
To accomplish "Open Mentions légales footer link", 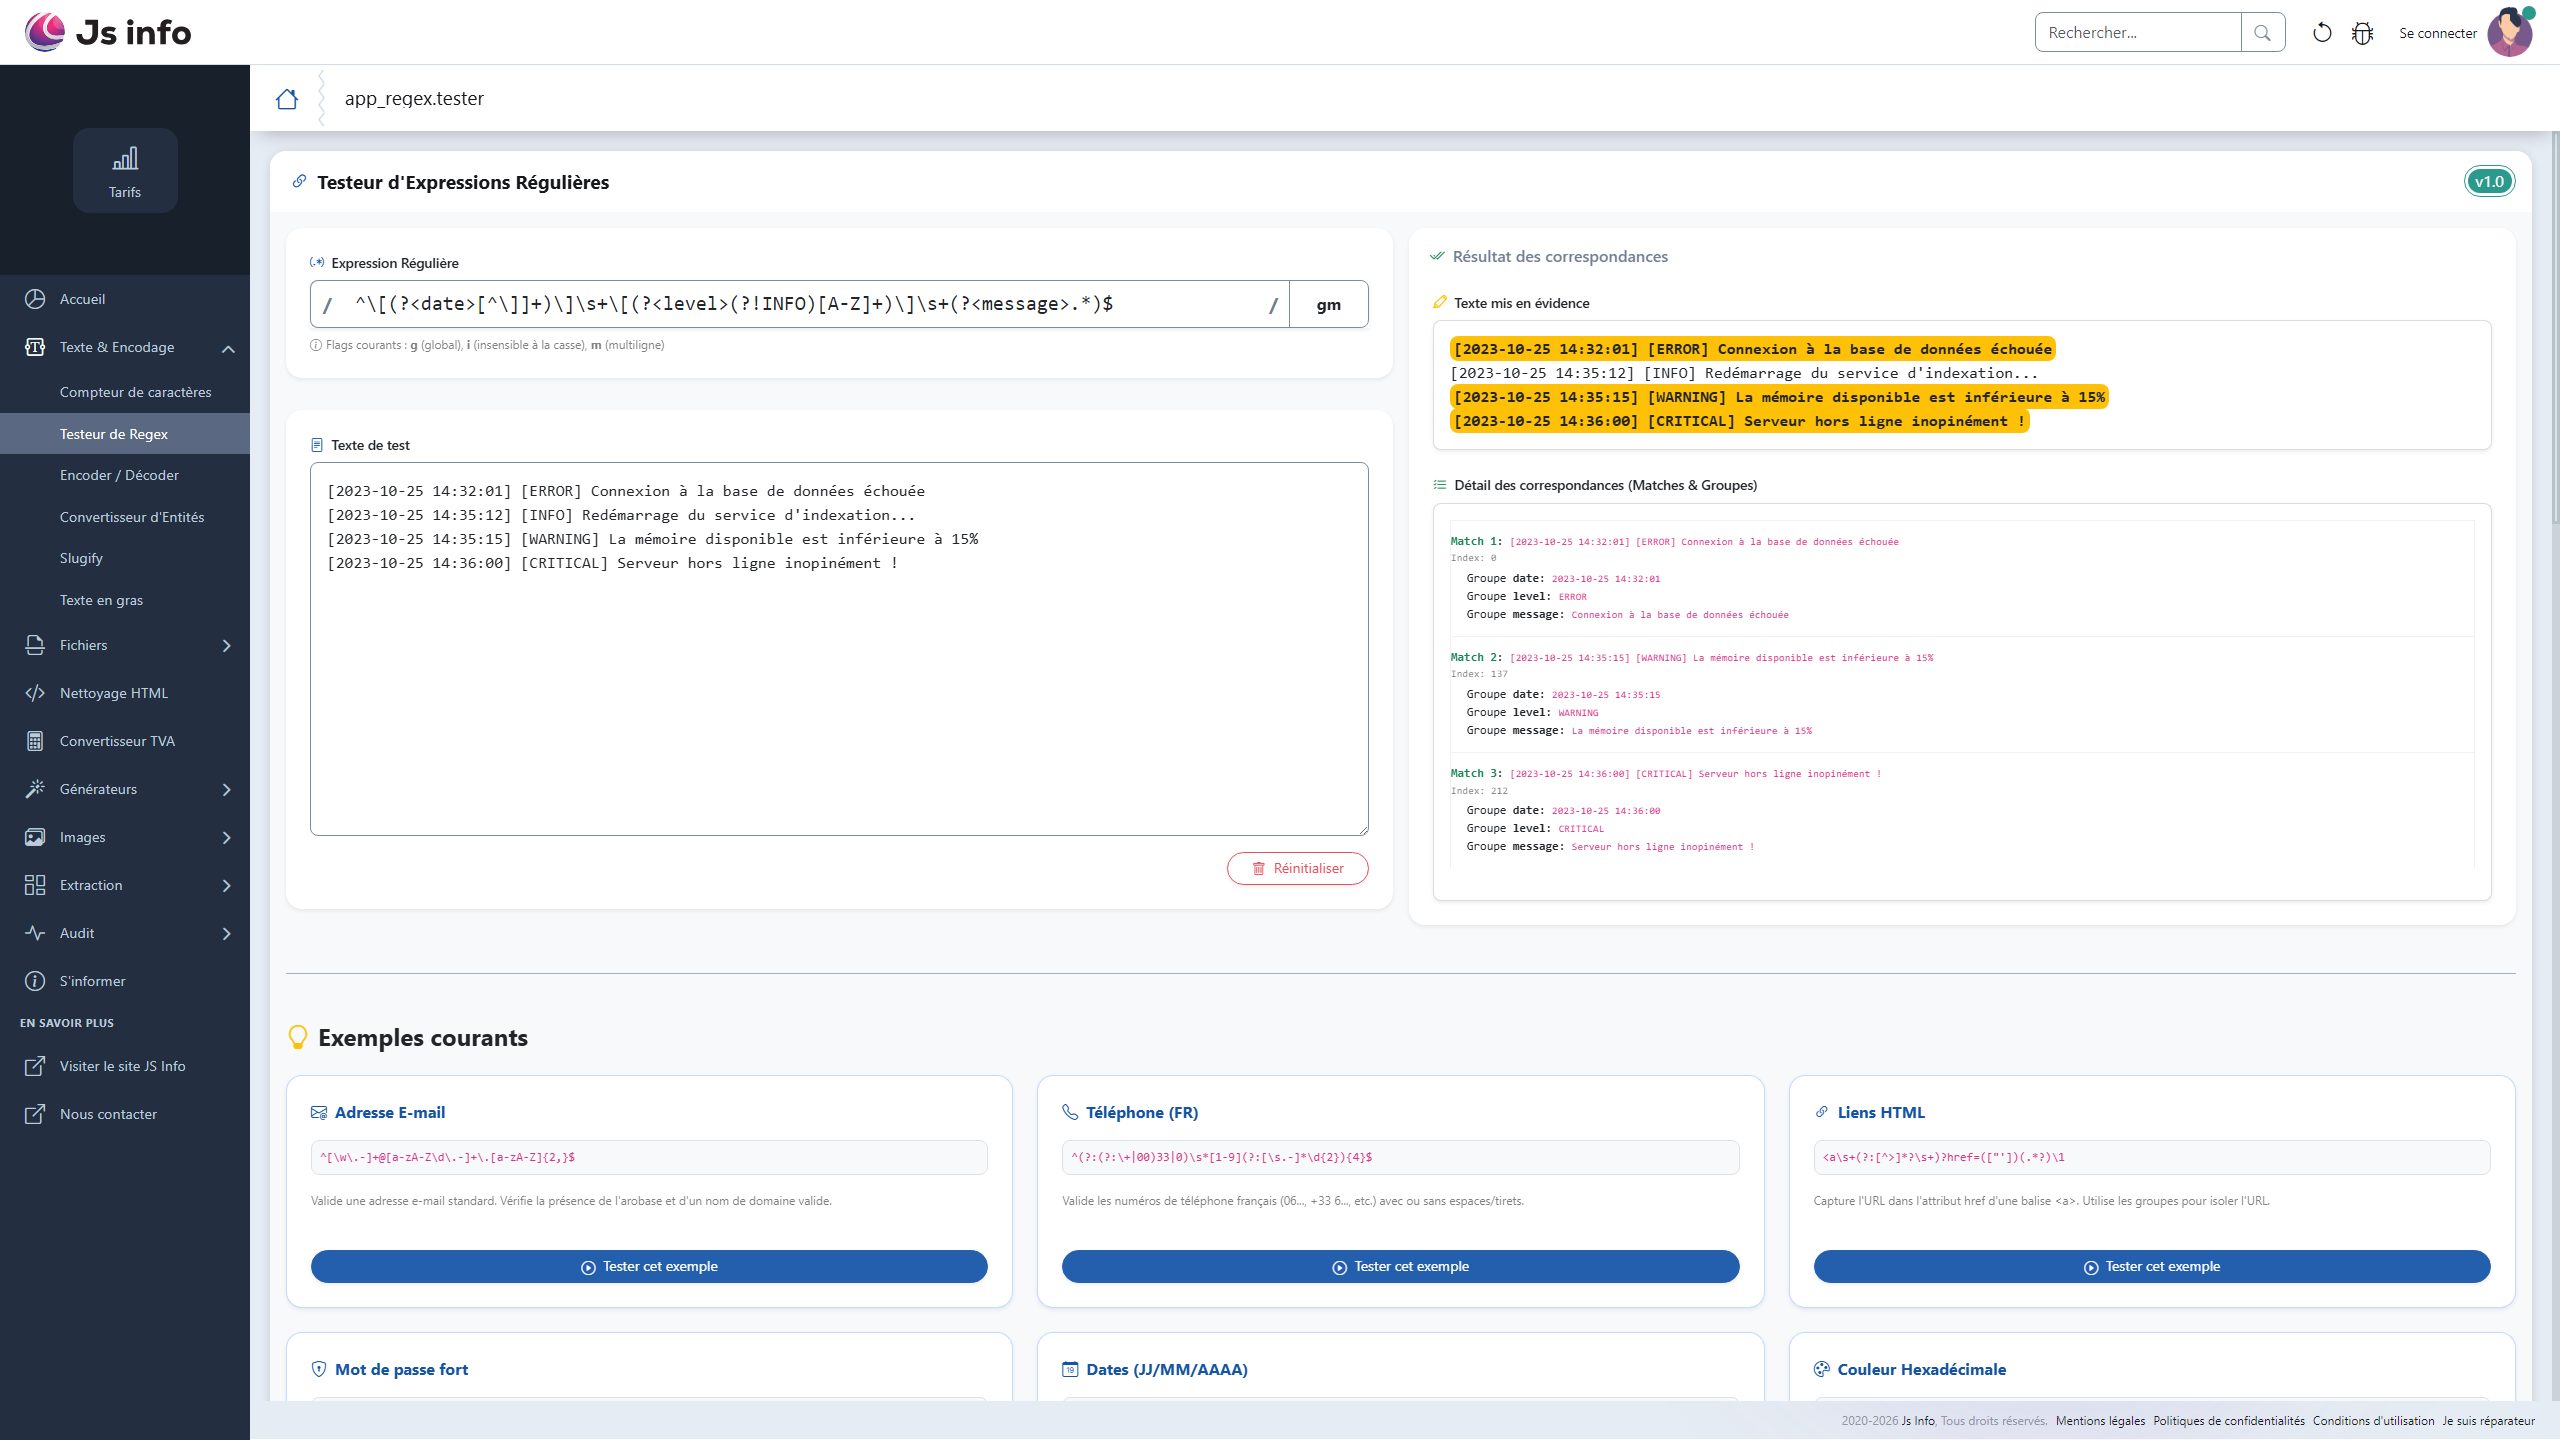I will tap(2100, 1421).
